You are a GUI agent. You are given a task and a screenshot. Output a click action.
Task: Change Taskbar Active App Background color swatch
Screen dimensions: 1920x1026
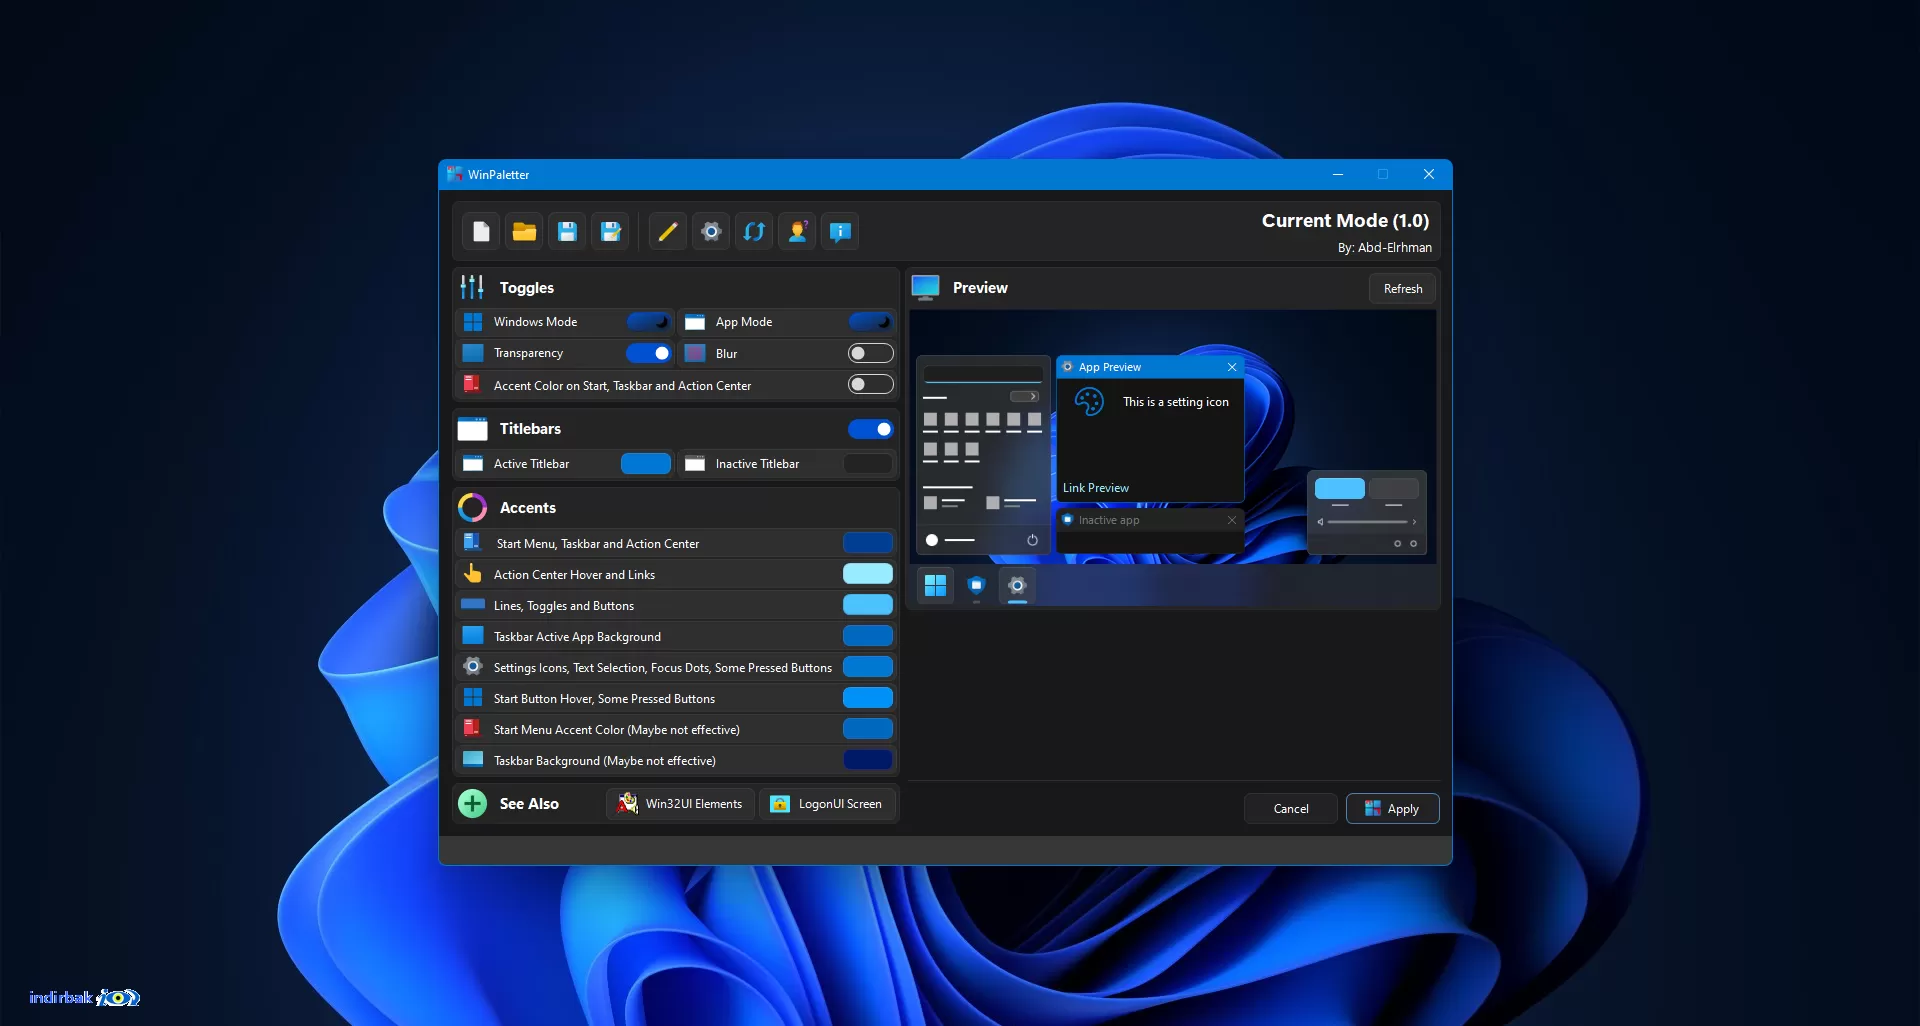(868, 636)
